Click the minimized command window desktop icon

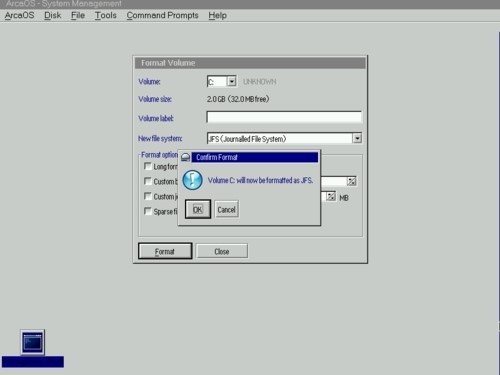click(32, 342)
